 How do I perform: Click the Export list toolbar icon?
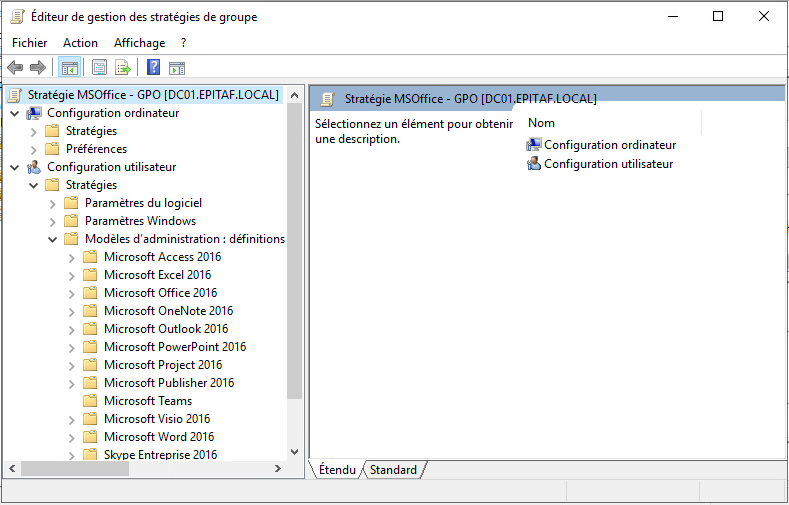(x=123, y=68)
